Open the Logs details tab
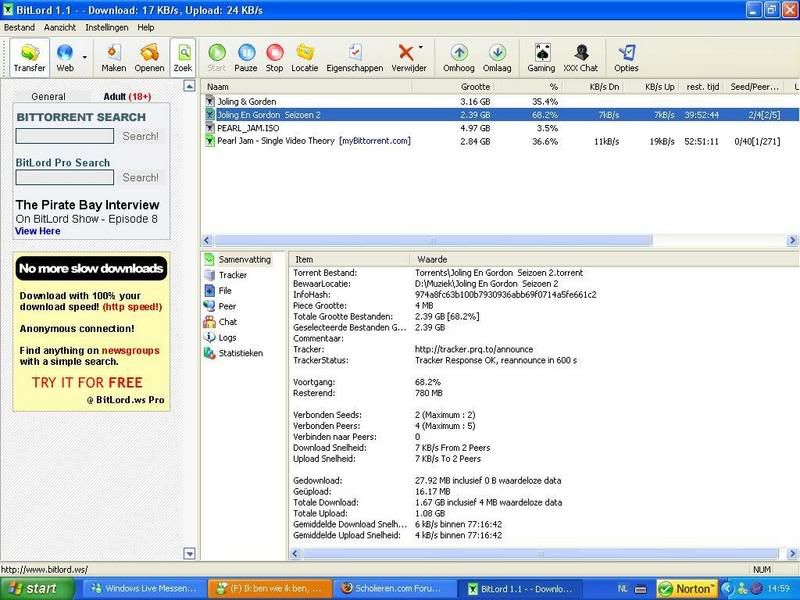This screenshot has width=800, height=600. [x=220, y=338]
